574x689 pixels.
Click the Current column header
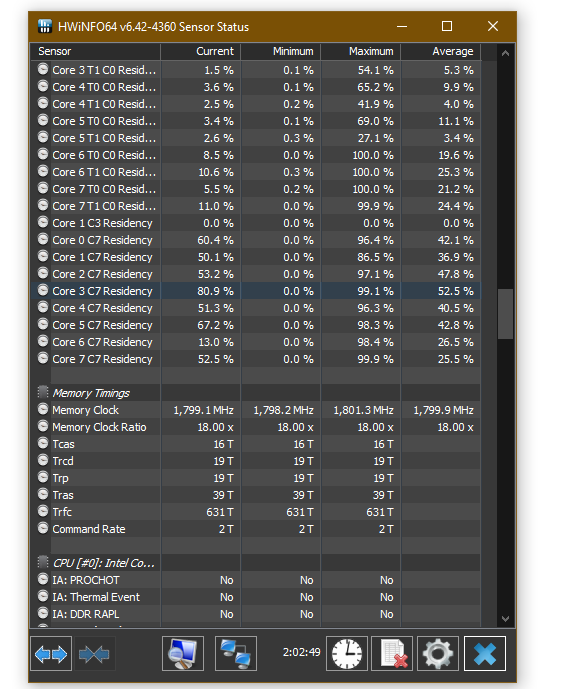pyautogui.click(x=200, y=51)
